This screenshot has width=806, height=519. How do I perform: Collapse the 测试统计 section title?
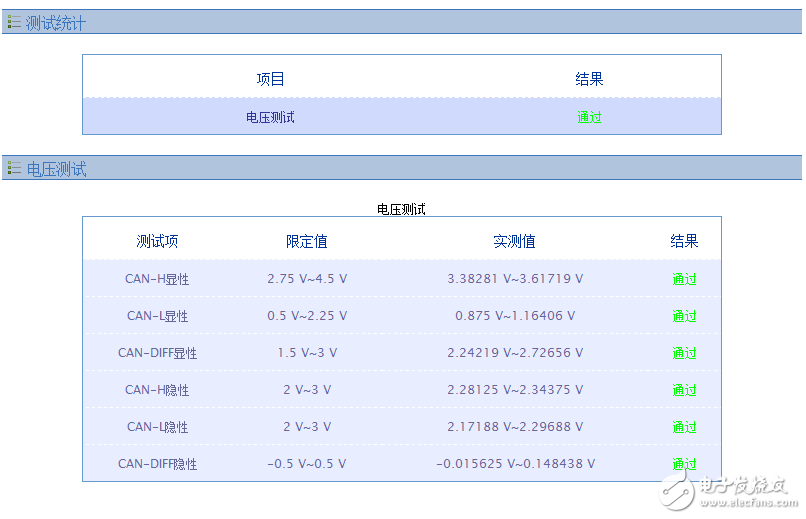[56, 22]
